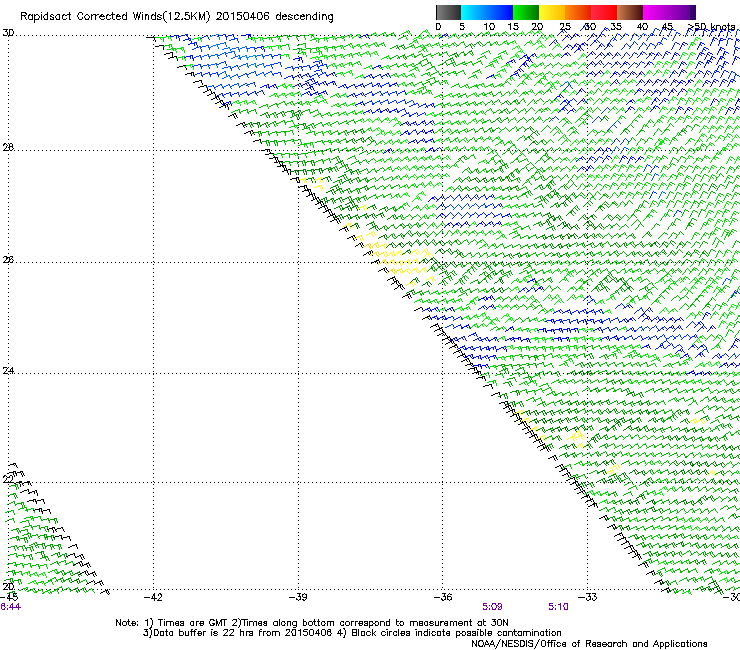740x650 pixels.
Task: Pick the brown 35–40 knots color segment
Action: pos(630,12)
